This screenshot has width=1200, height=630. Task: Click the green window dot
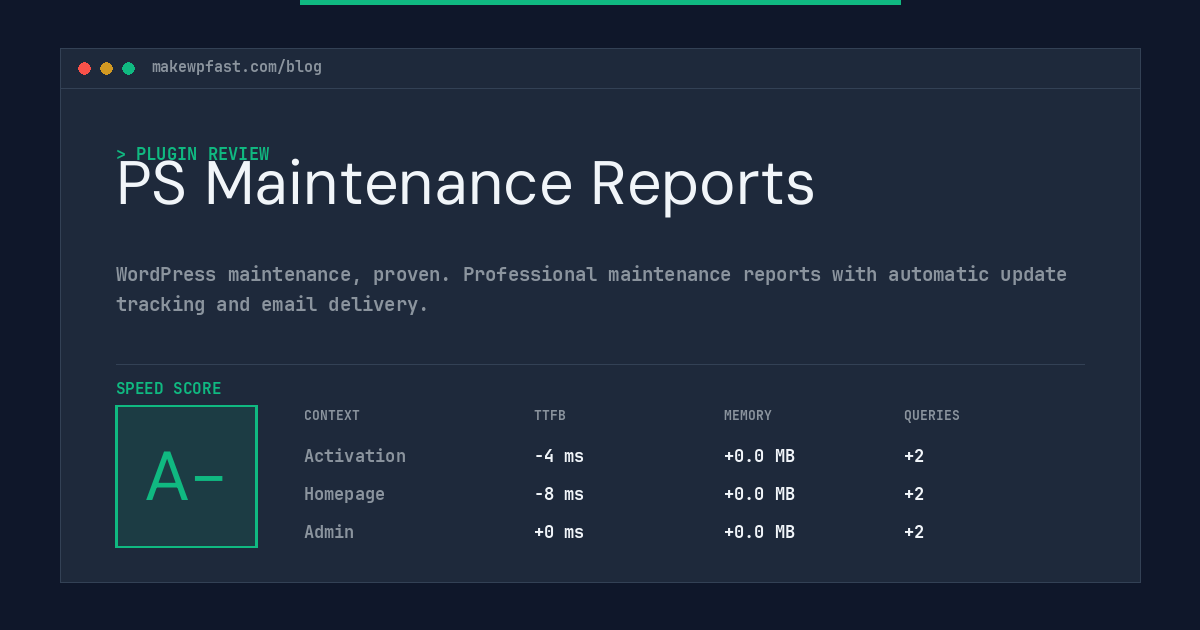128,68
